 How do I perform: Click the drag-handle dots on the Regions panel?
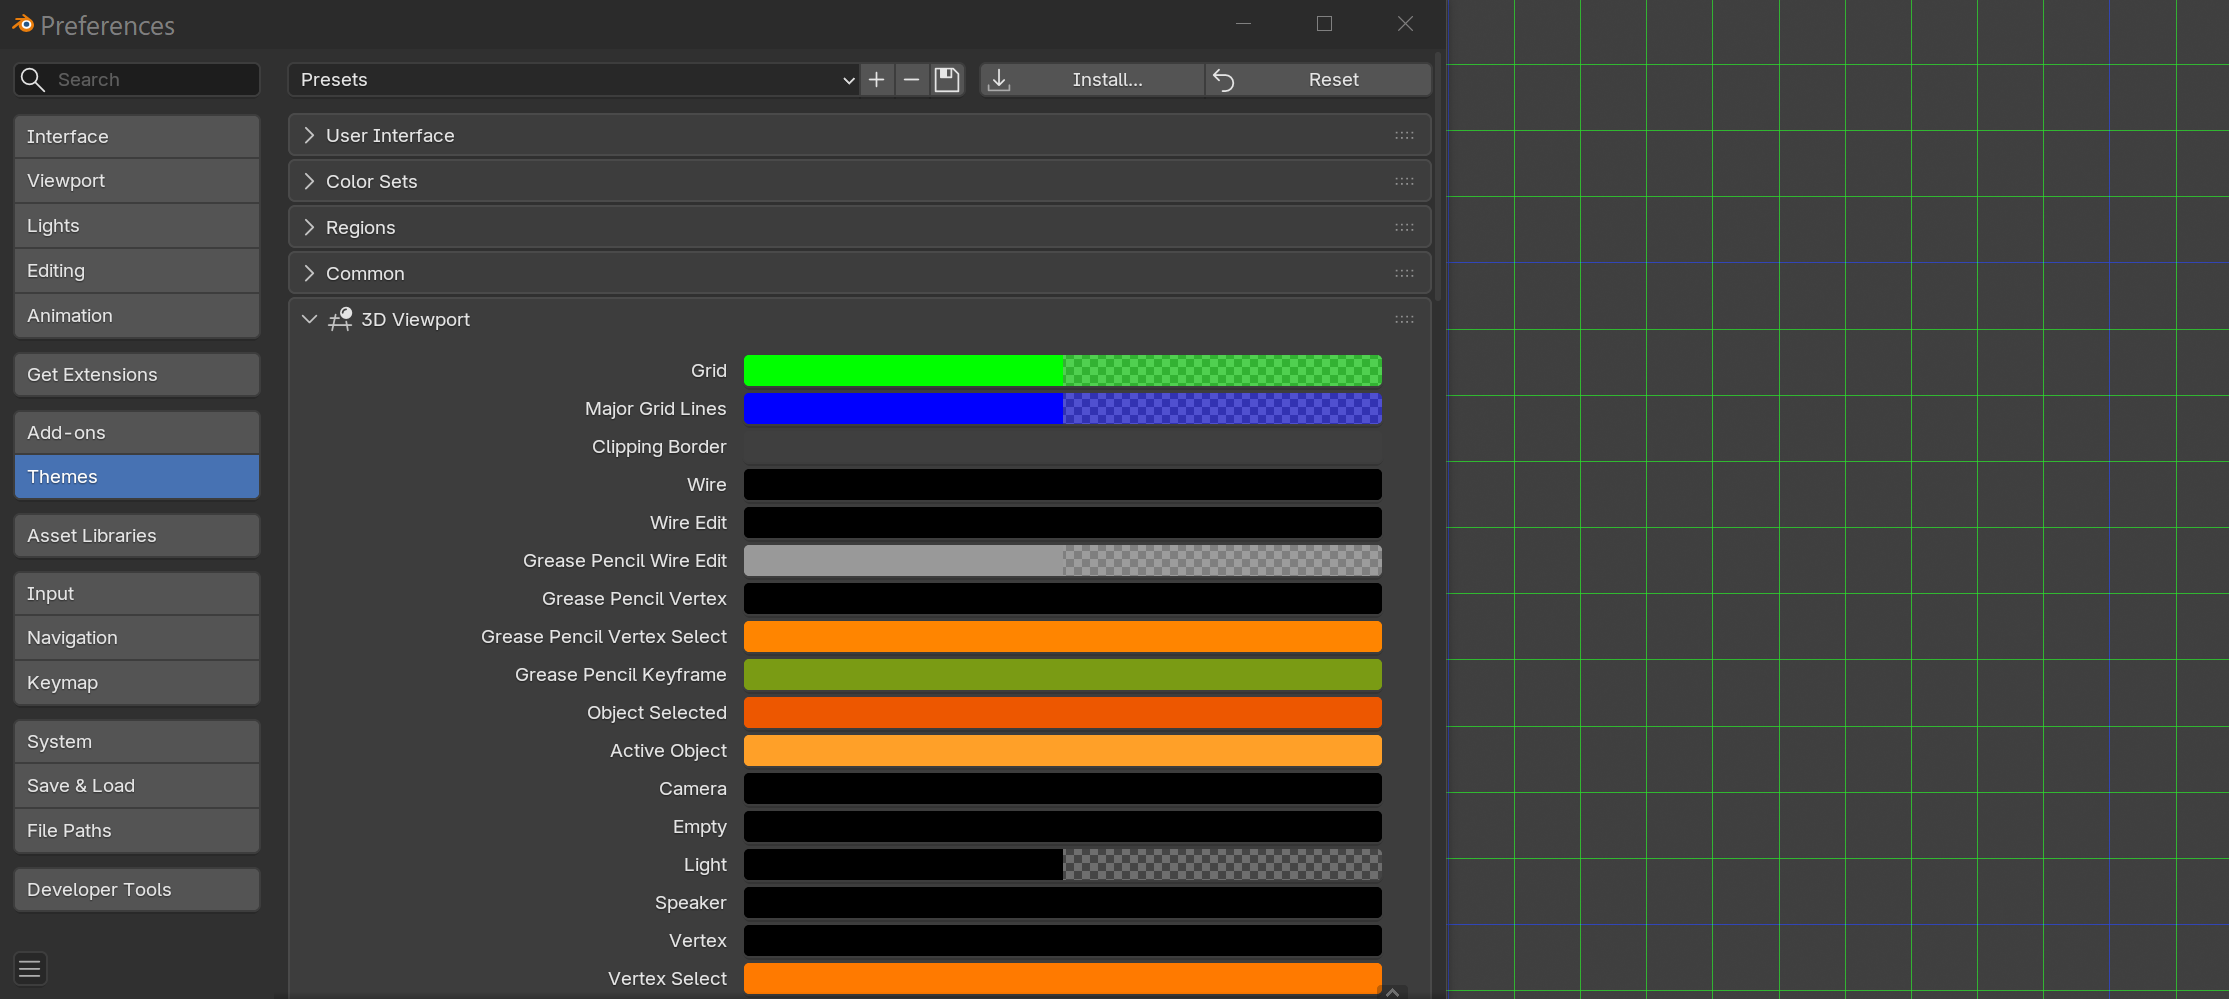tap(1404, 227)
